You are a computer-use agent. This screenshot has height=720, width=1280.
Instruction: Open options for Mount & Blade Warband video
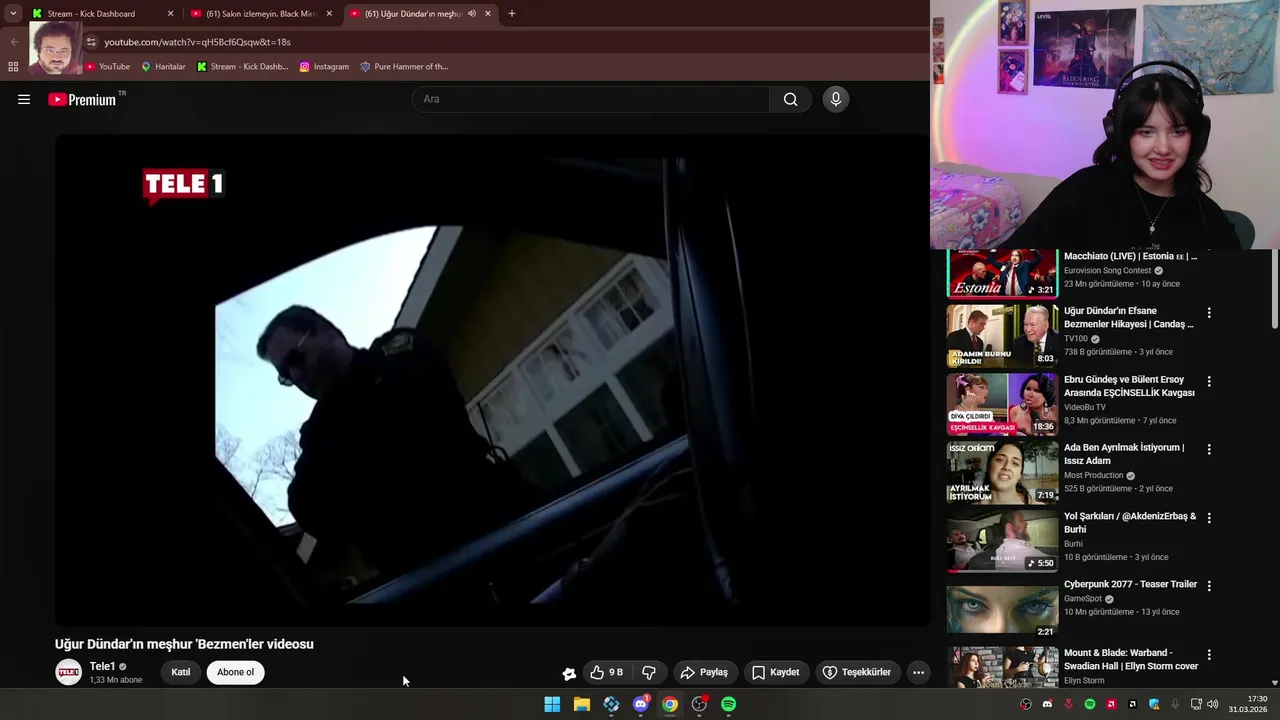pyautogui.click(x=1209, y=655)
